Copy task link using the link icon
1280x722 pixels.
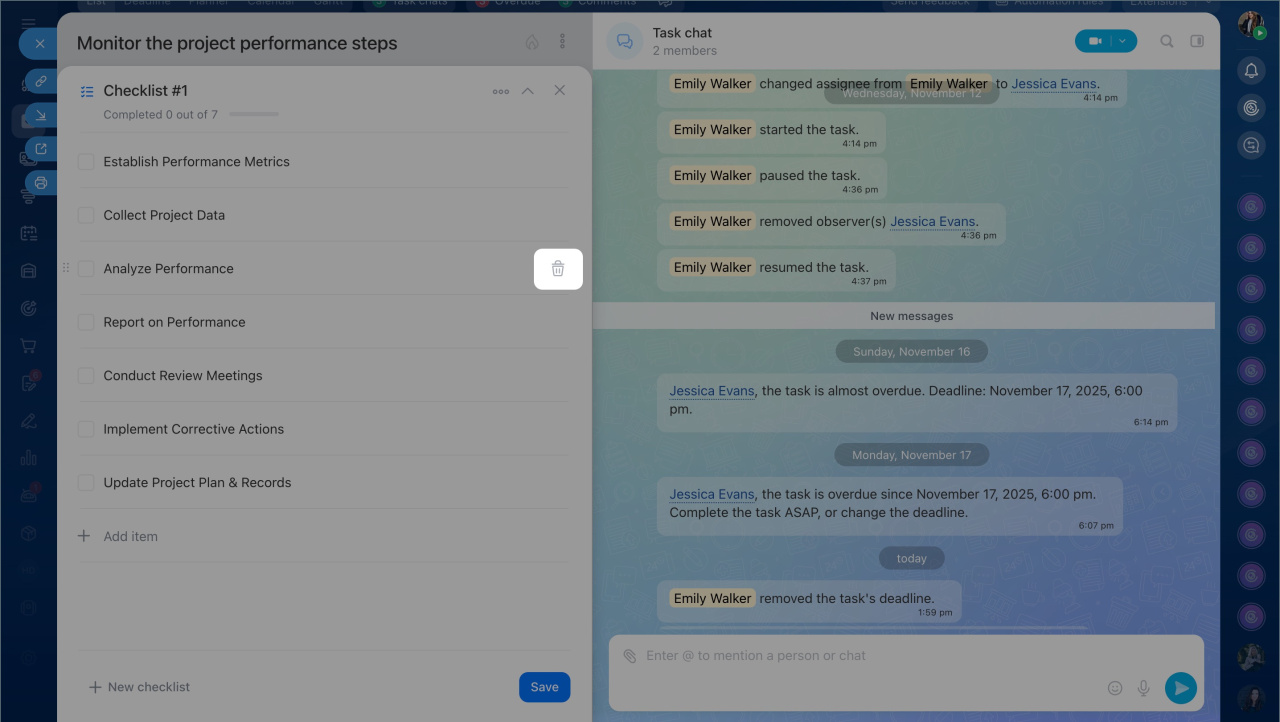coord(41,81)
